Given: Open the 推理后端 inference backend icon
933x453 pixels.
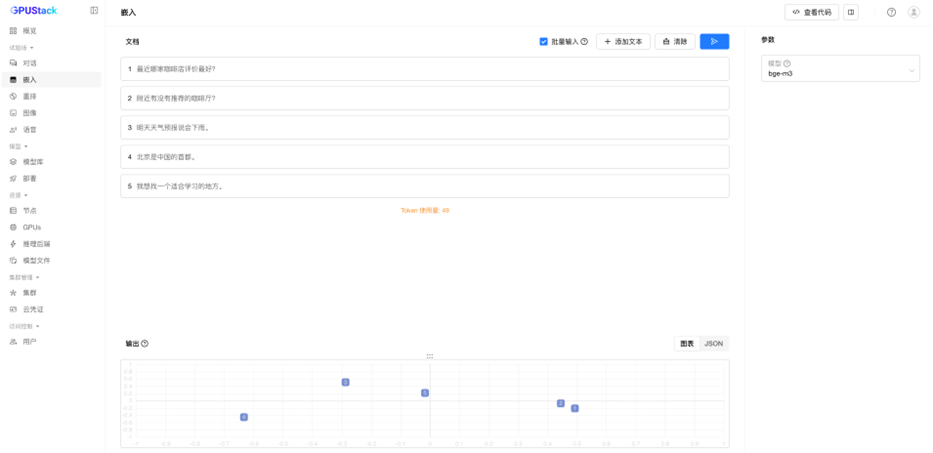Looking at the screenshot, I should point(13,243).
